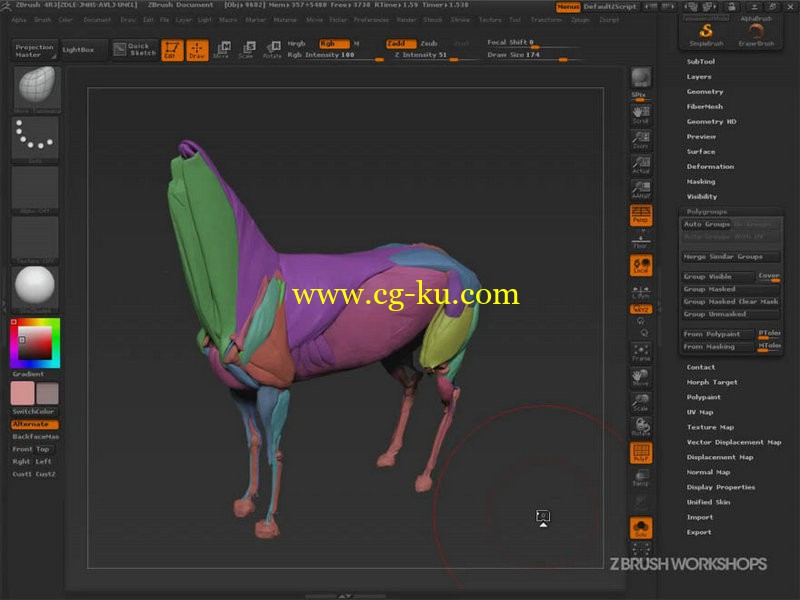
Task: Click the Draw Size slider
Action: (532, 55)
